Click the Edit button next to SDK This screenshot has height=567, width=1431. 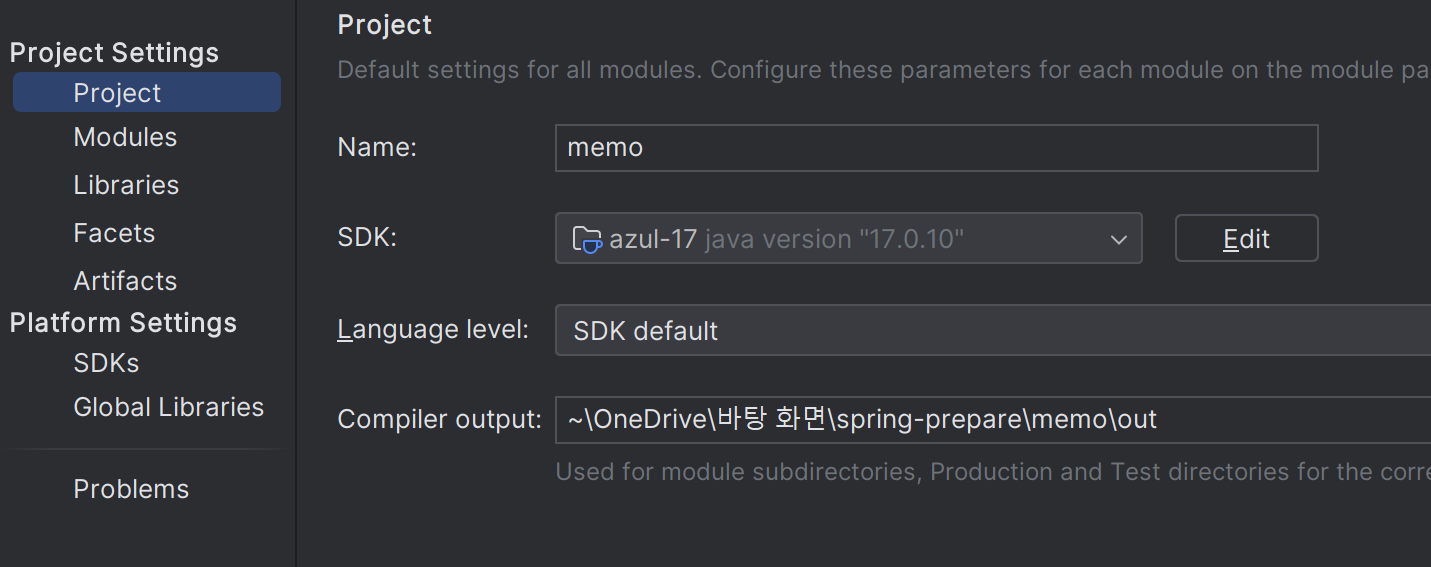coord(1246,239)
